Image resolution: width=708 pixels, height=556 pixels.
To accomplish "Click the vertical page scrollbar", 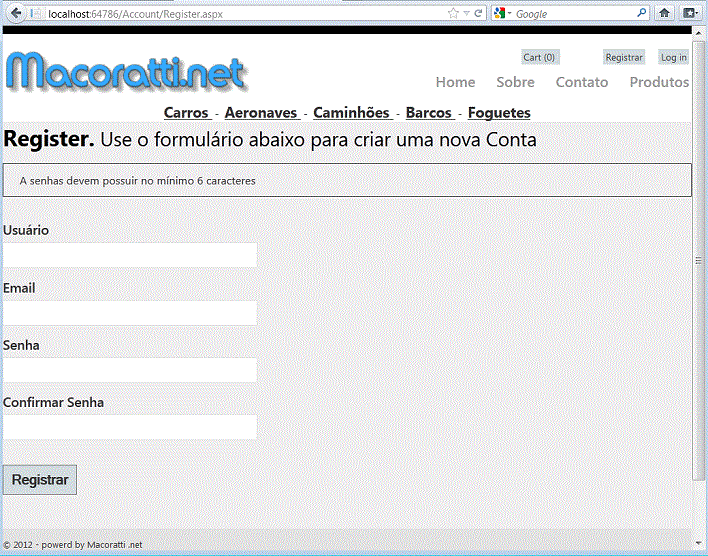I will point(699,260).
